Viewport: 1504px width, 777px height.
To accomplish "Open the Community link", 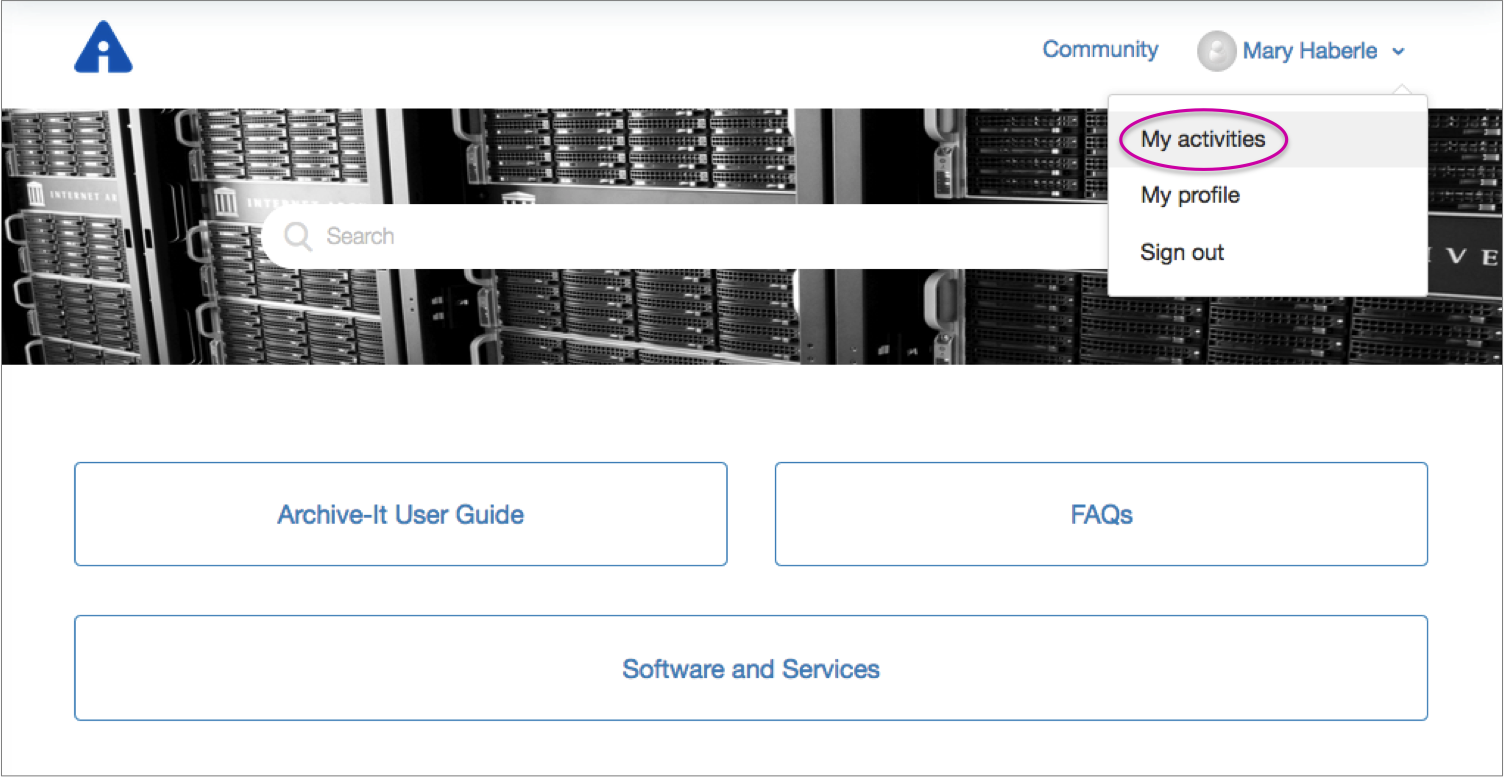I will click(1100, 50).
